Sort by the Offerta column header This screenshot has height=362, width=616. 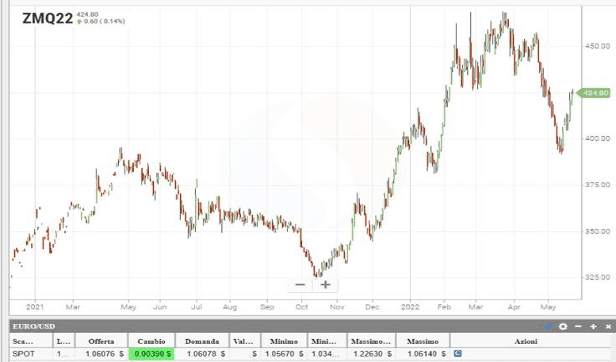click(x=101, y=341)
